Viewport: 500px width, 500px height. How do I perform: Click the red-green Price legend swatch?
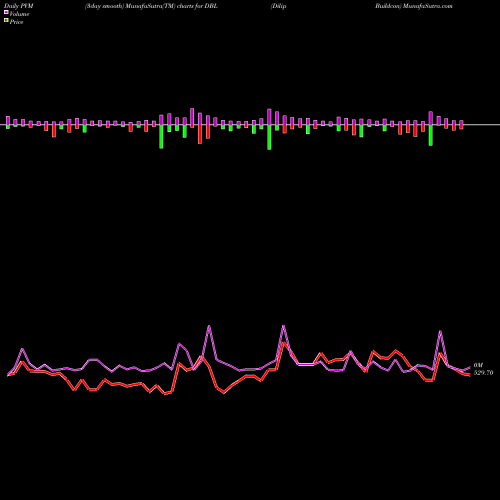(x=6, y=21)
